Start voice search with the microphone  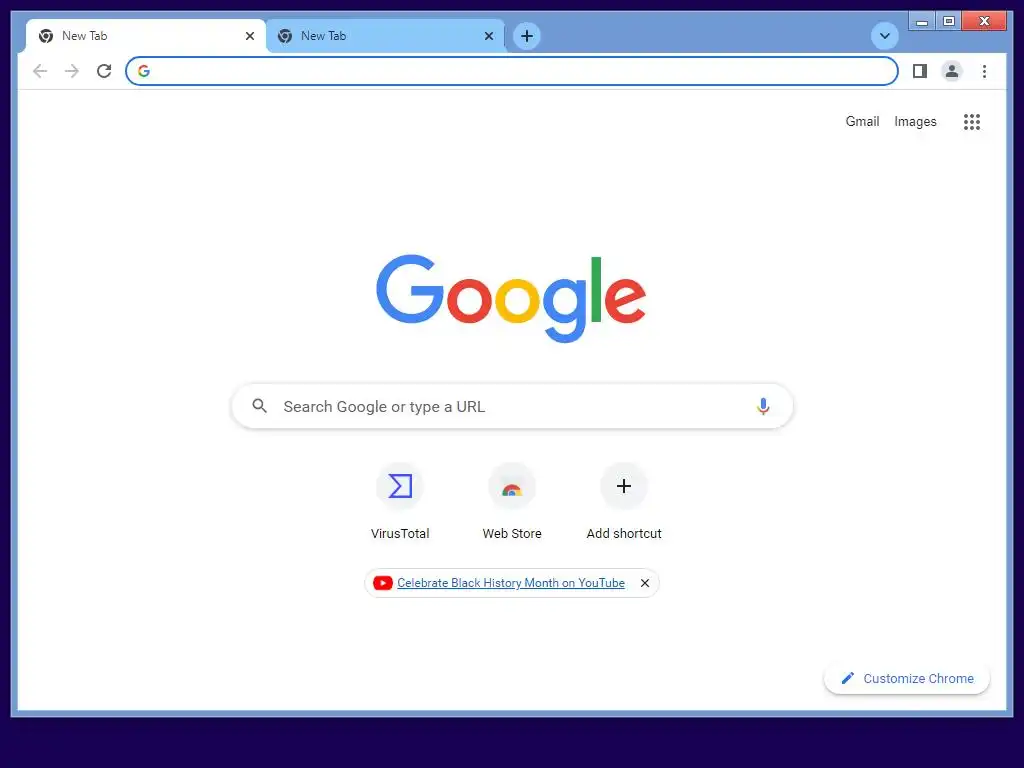(x=763, y=406)
